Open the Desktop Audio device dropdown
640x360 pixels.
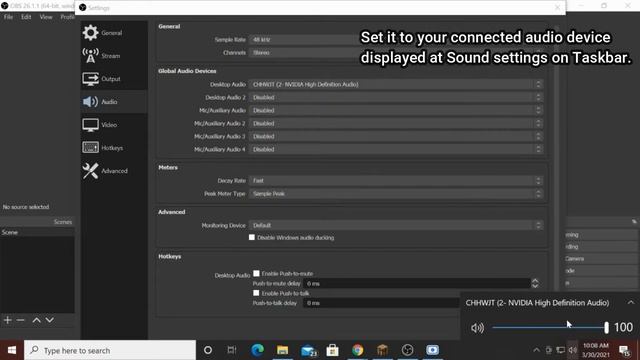pyautogui.click(x=396, y=84)
